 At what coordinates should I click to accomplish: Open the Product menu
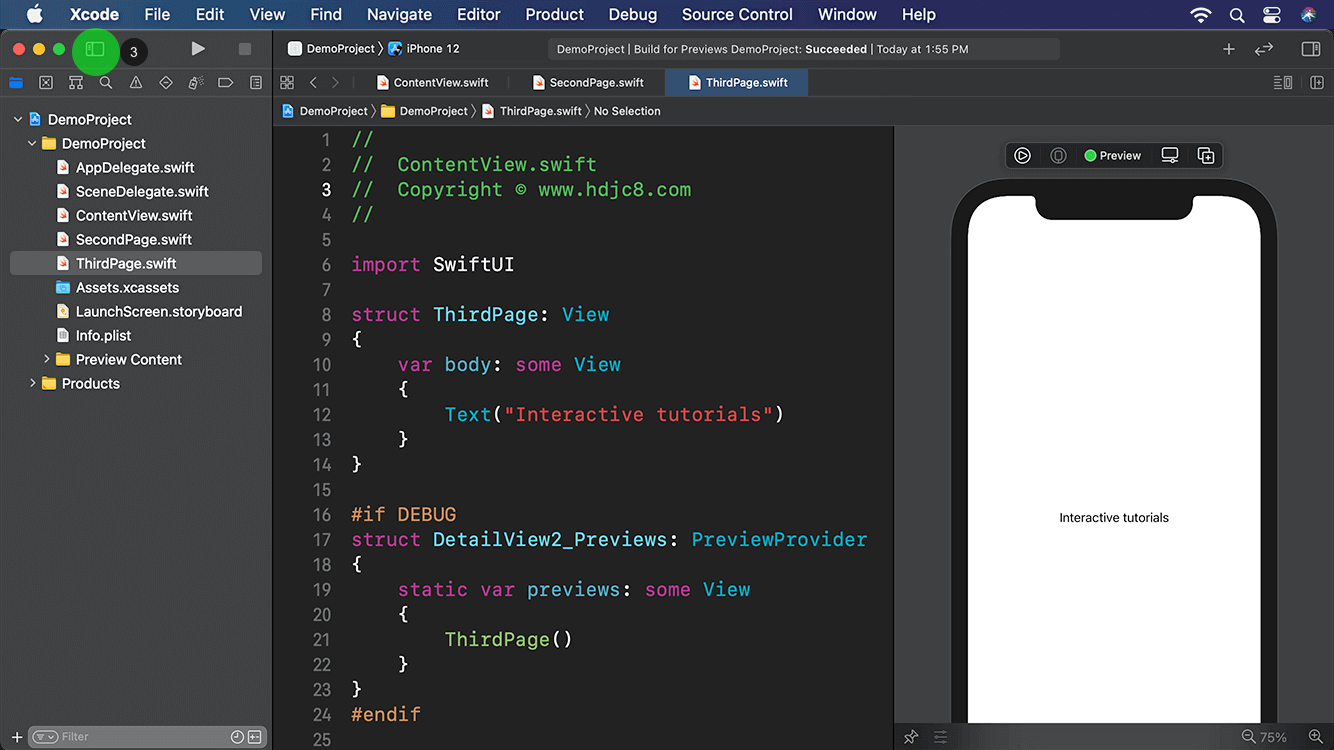coord(555,14)
